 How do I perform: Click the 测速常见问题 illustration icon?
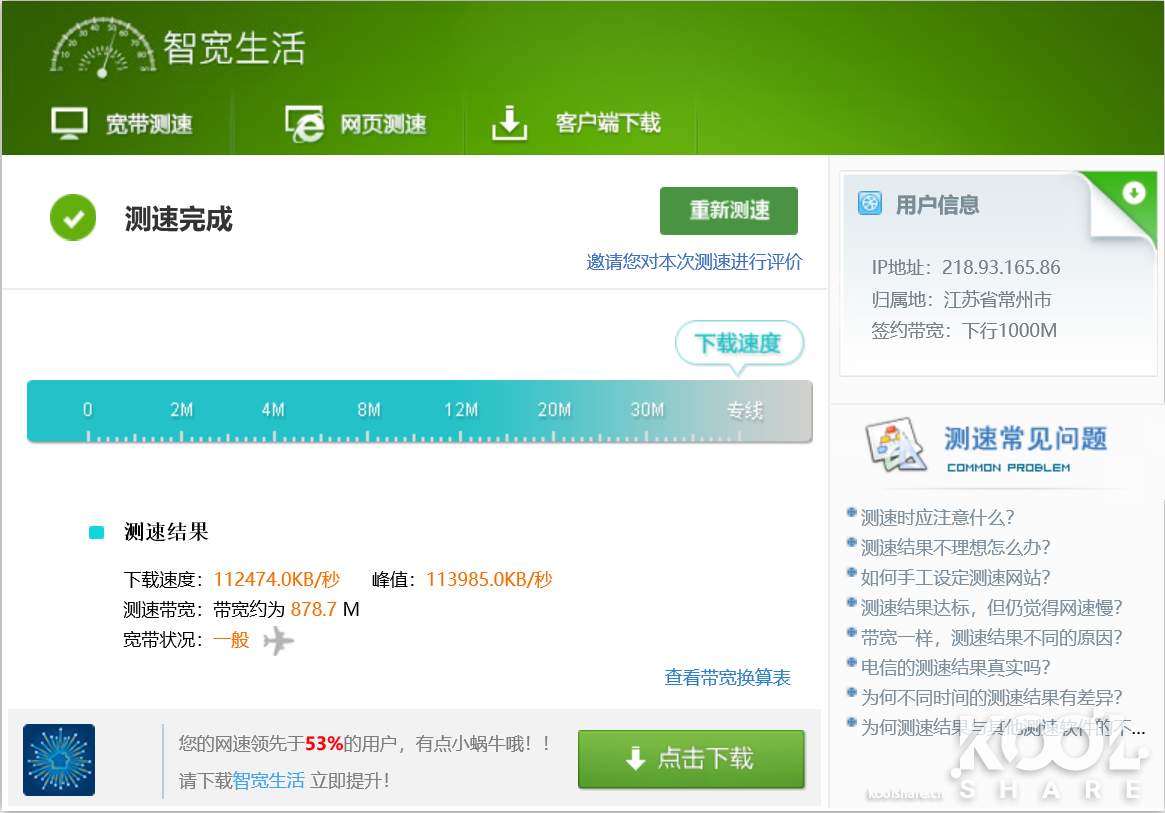[x=895, y=444]
